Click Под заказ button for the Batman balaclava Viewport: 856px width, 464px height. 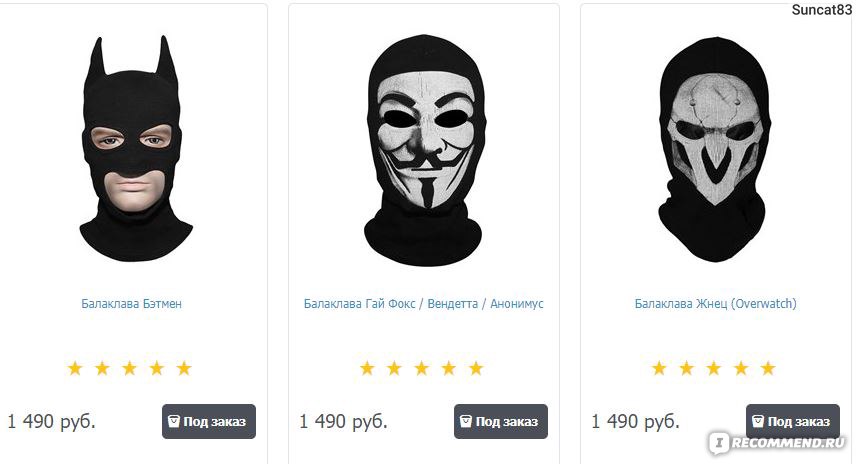coord(209,421)
